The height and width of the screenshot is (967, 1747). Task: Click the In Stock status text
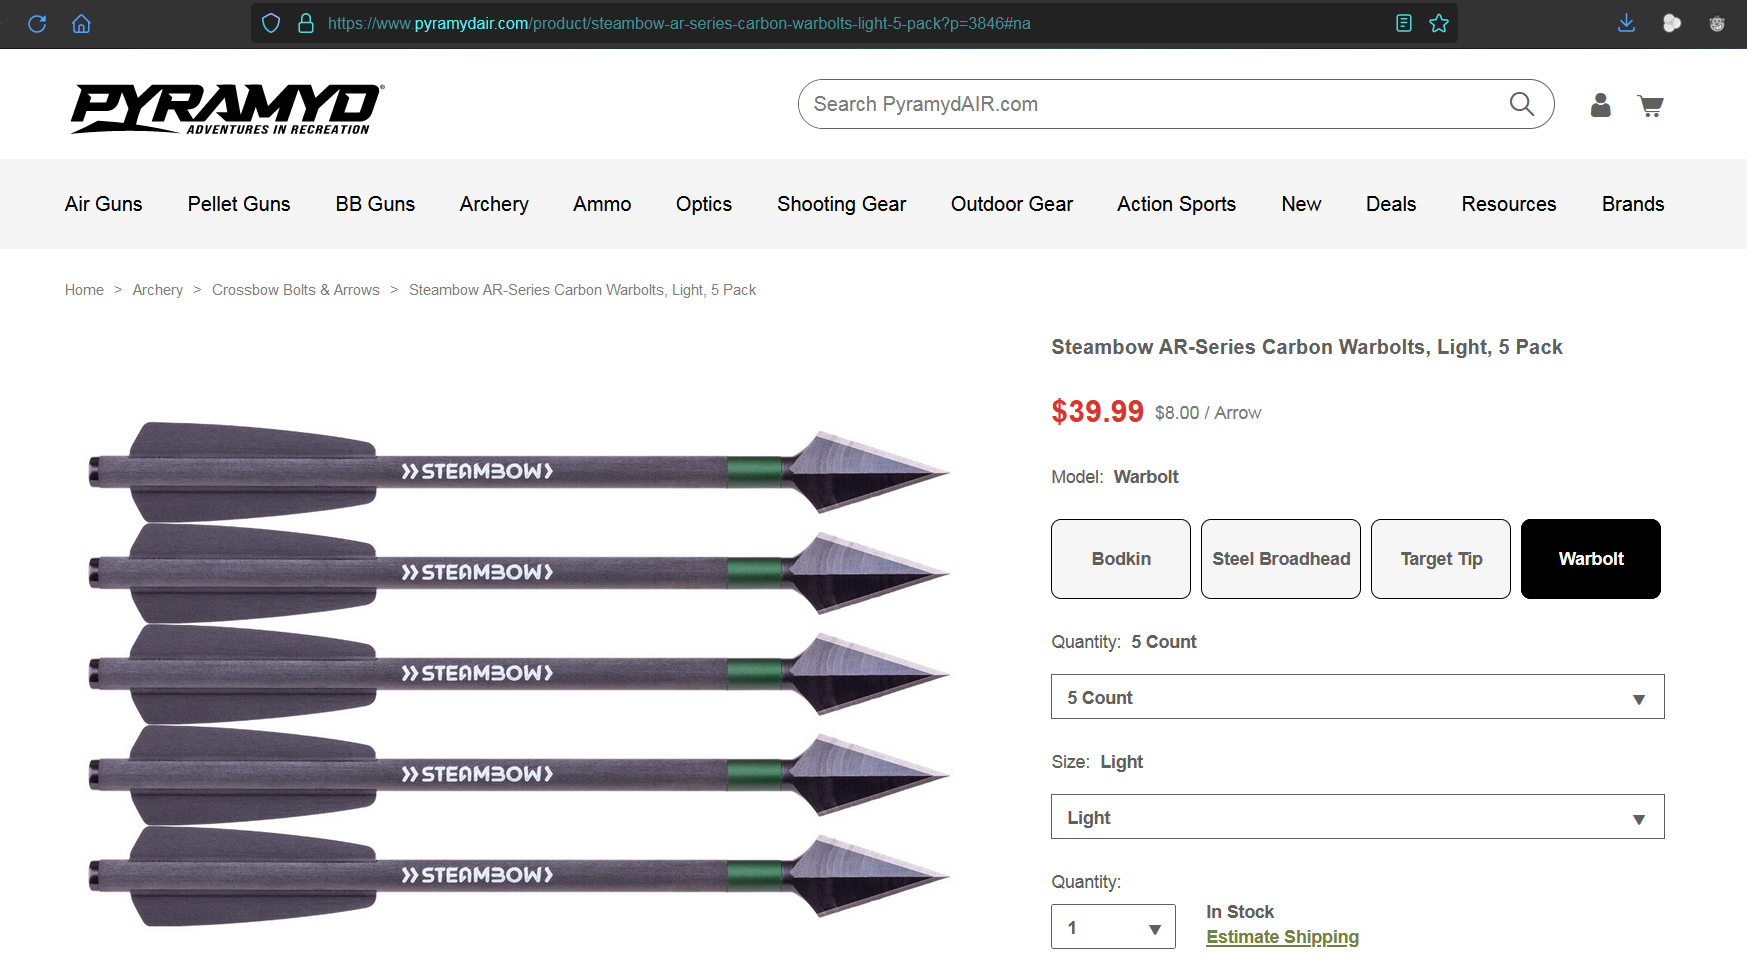pyautogui.click(x=1240, y=912)
